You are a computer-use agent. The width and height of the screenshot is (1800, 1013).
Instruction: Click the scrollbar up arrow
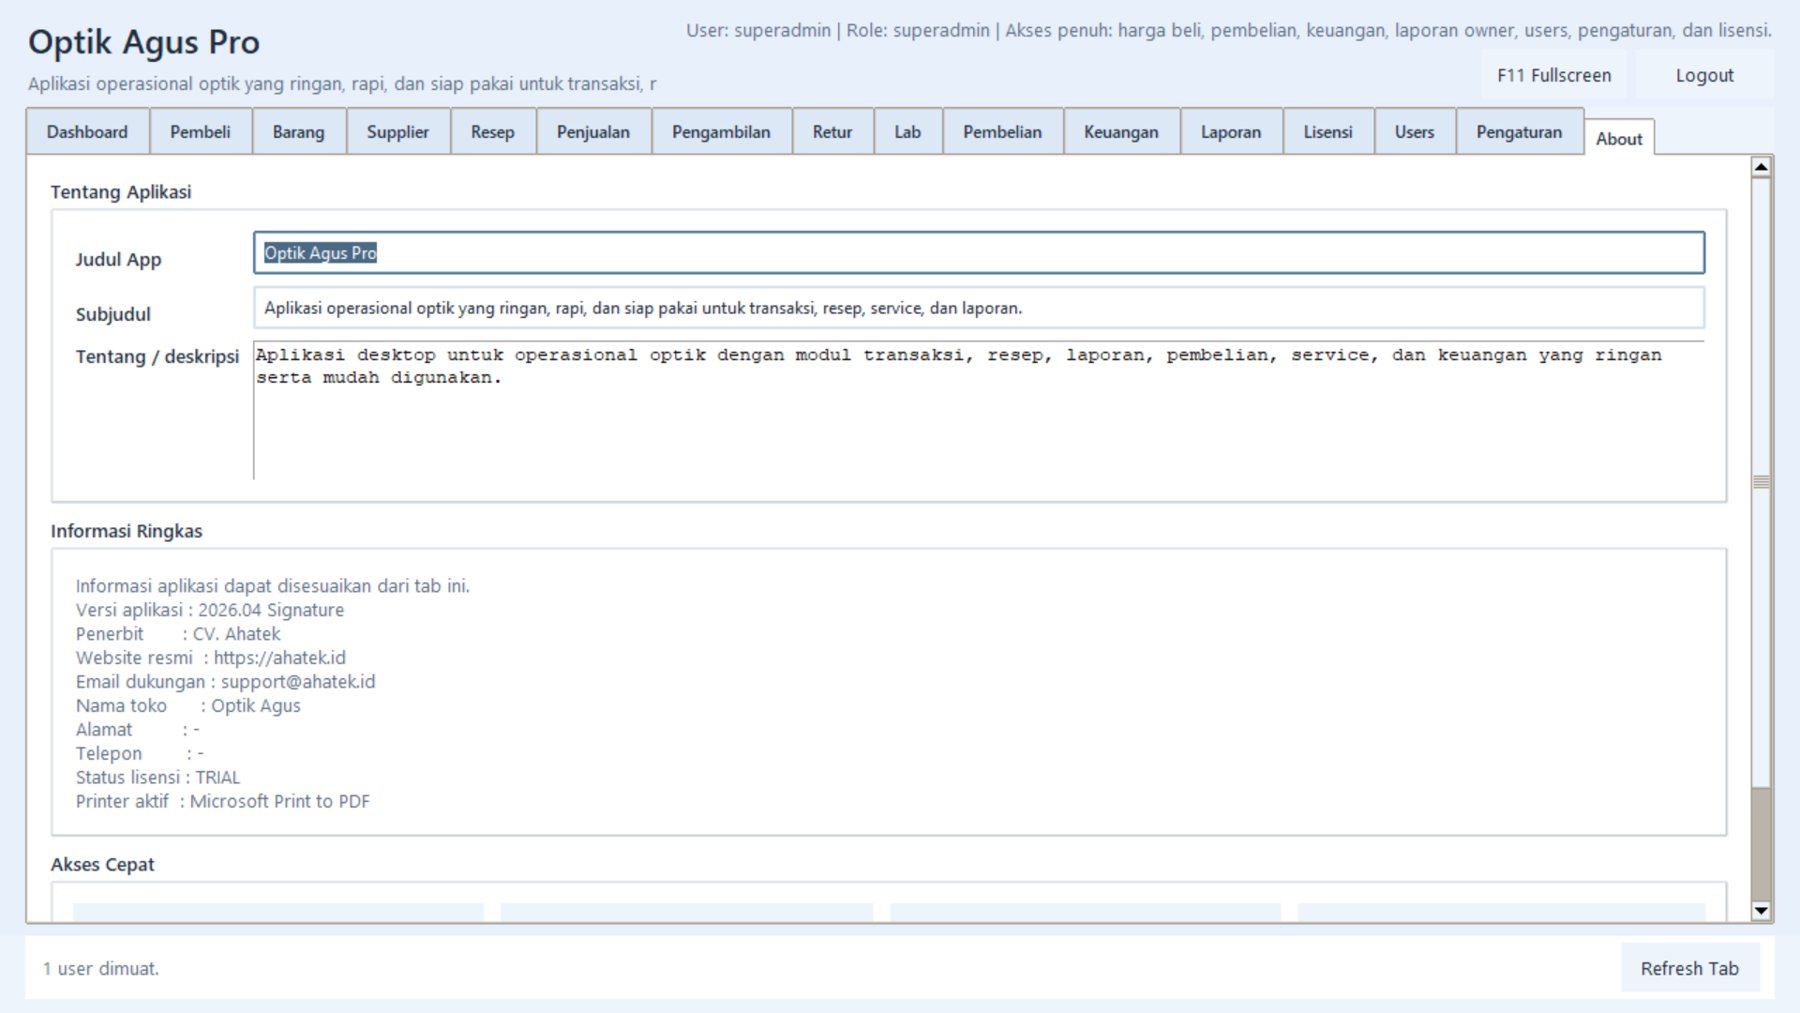tap(1761, 167)
